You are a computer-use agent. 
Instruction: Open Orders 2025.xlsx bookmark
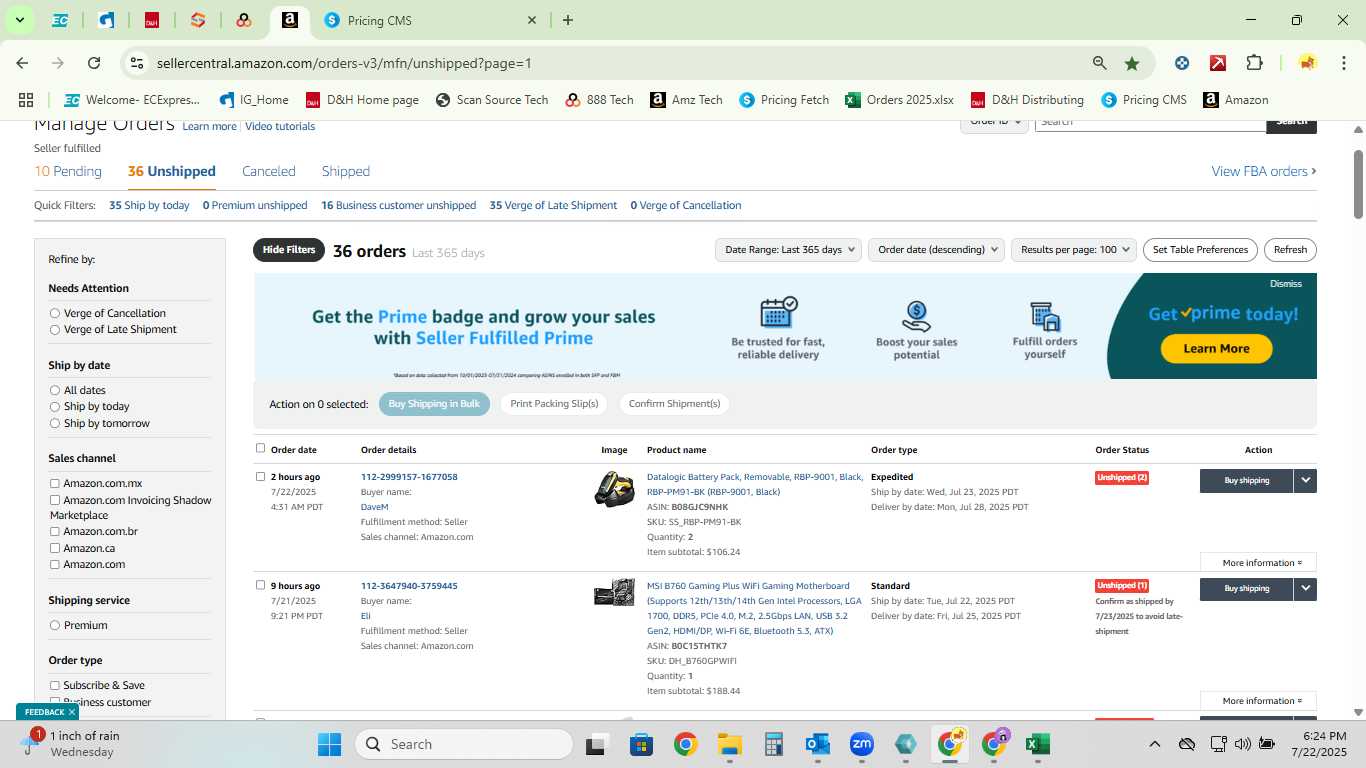[899, 100]
